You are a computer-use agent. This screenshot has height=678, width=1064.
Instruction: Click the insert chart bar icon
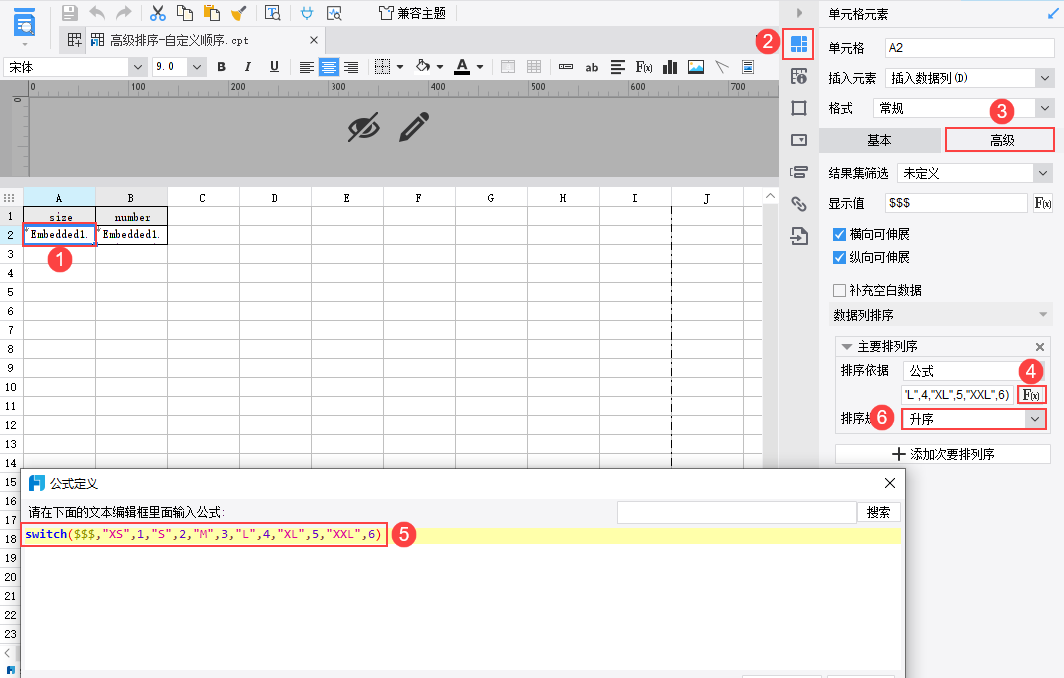pos(670,67)
